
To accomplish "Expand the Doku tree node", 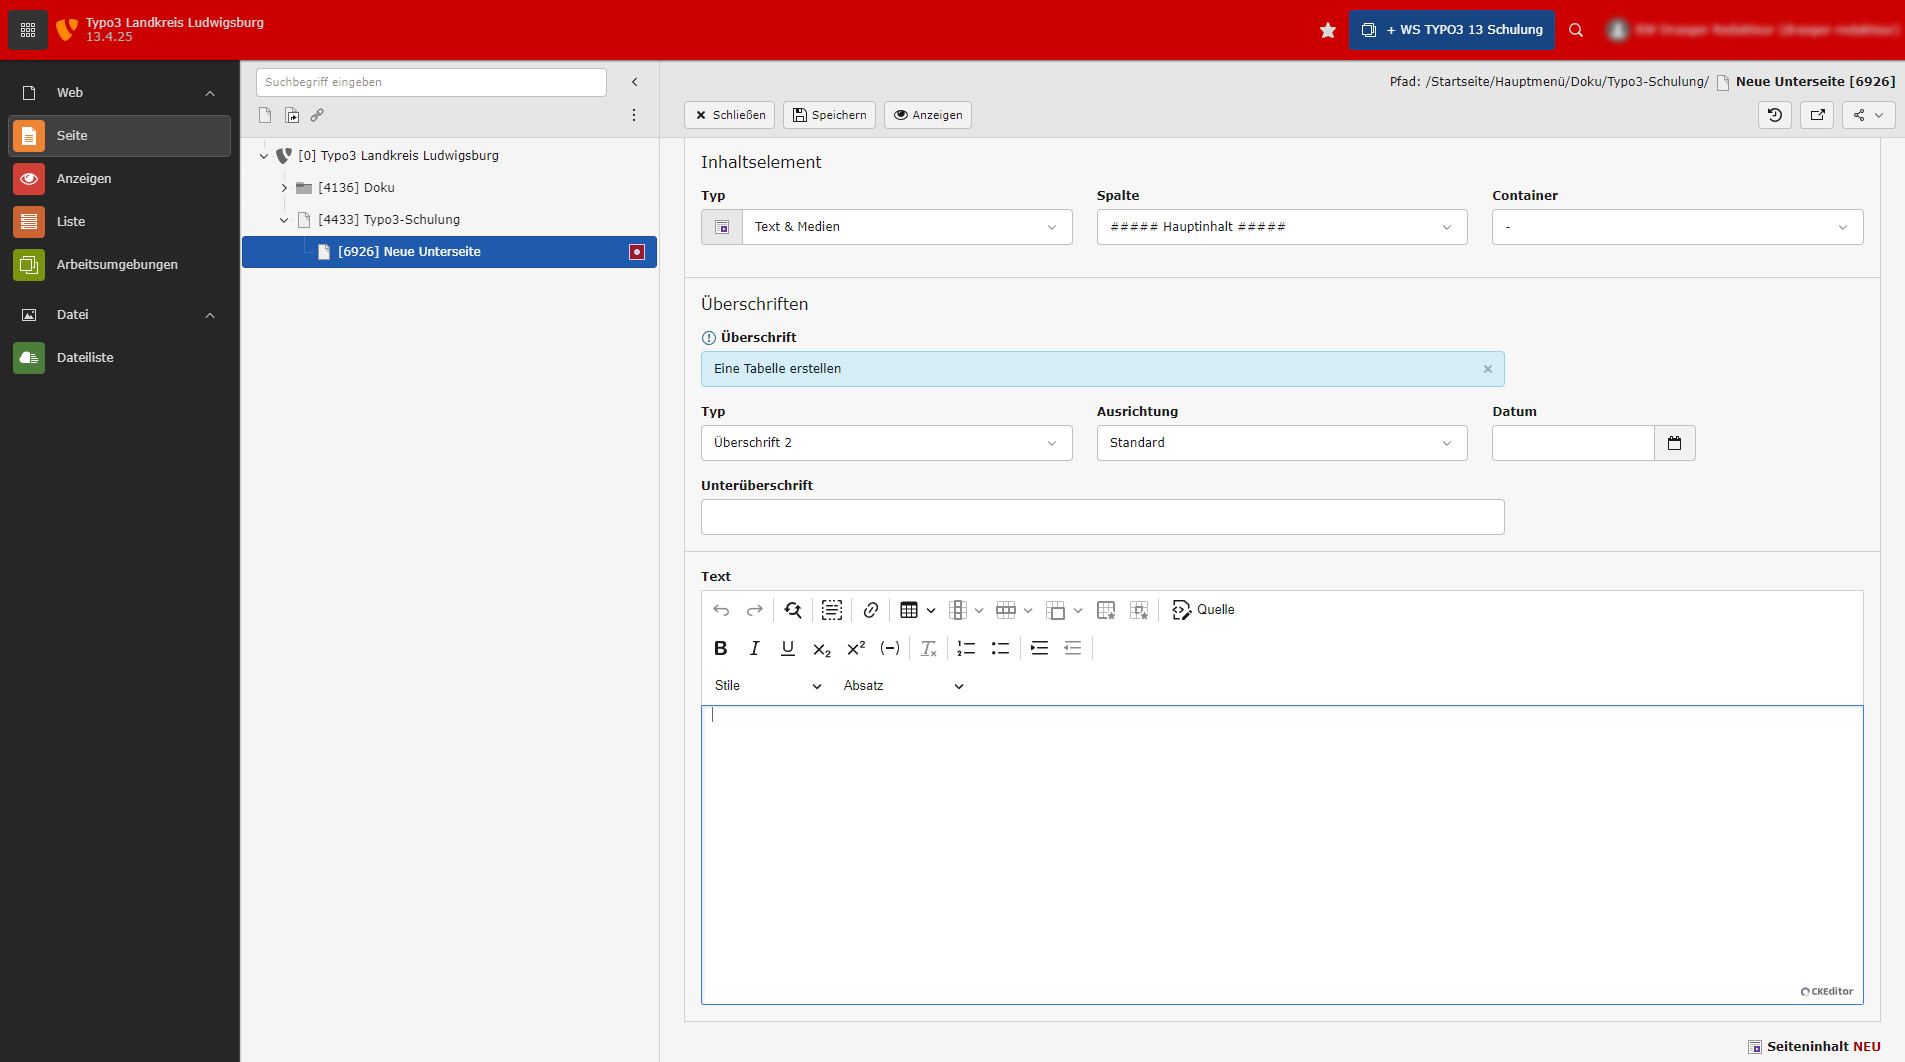I will pyautogui.click(x=284, y=188).
